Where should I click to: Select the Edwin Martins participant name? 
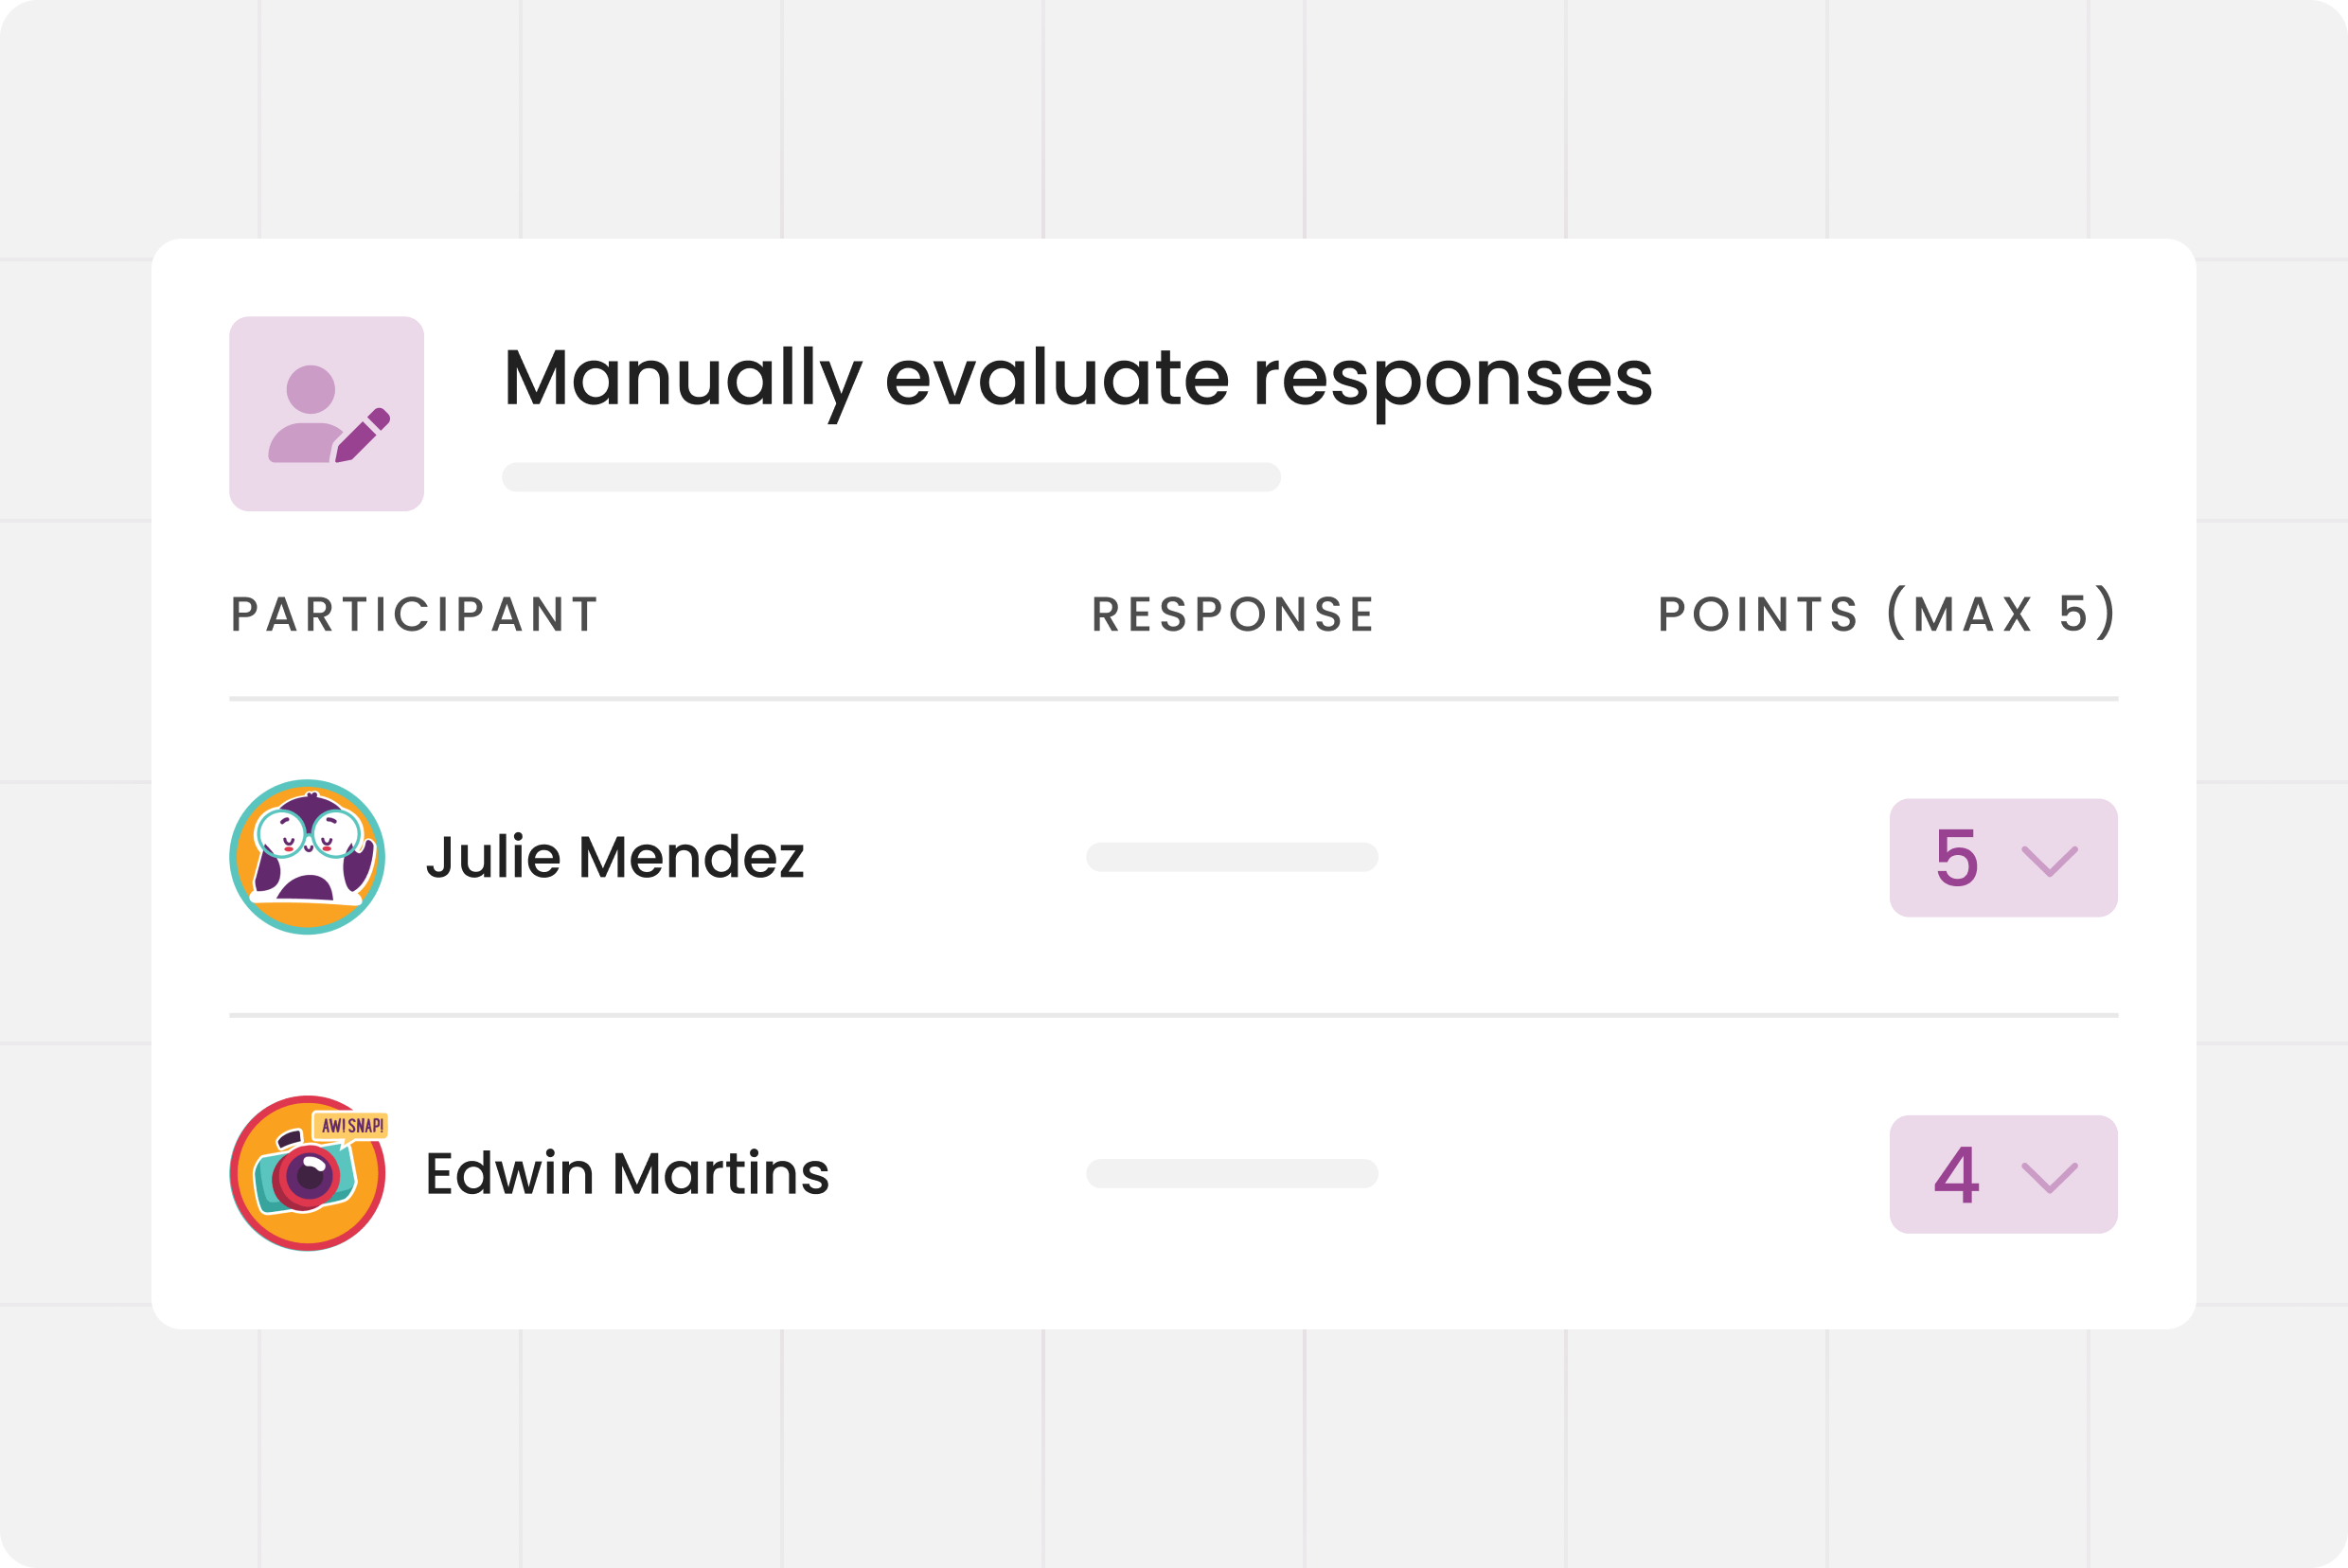point(627,1174)
